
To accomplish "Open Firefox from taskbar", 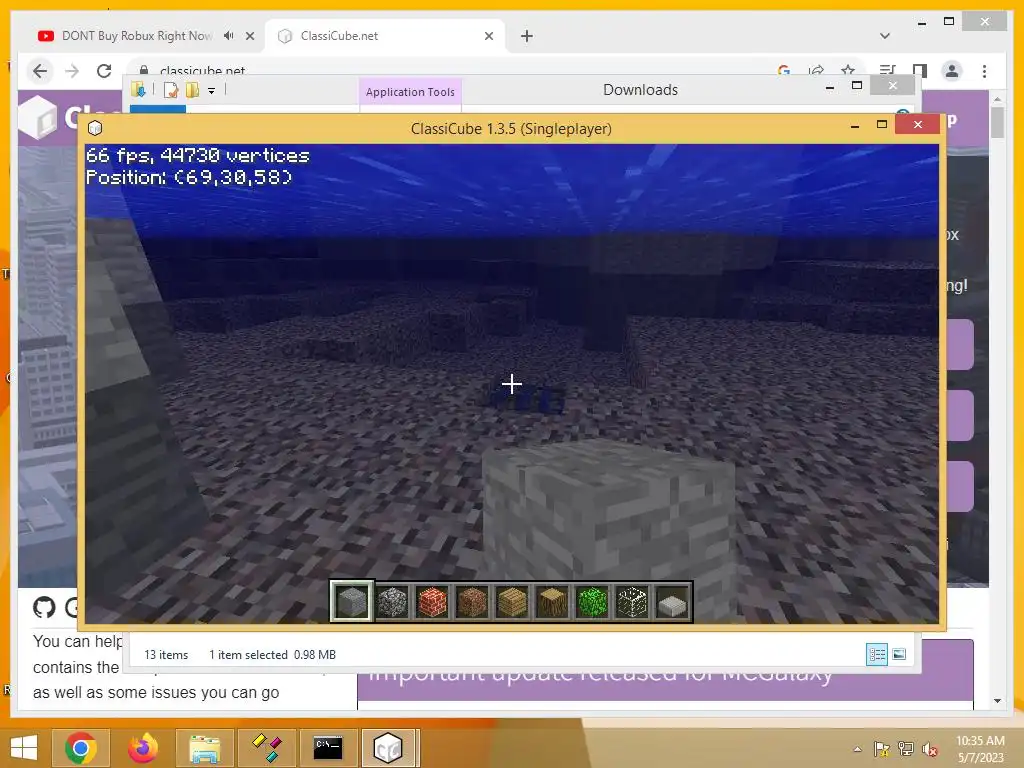I will click(143, 748).
